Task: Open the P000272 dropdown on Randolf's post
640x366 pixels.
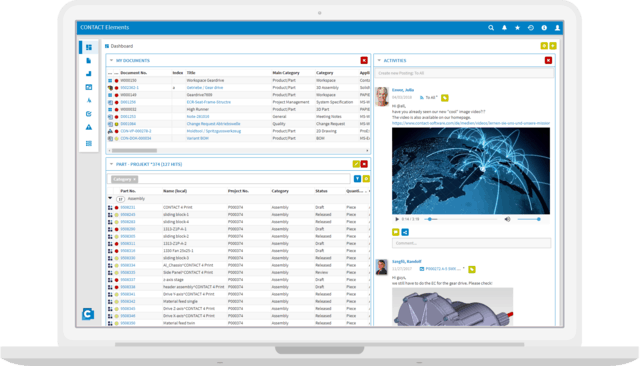Action: point(444,269)
